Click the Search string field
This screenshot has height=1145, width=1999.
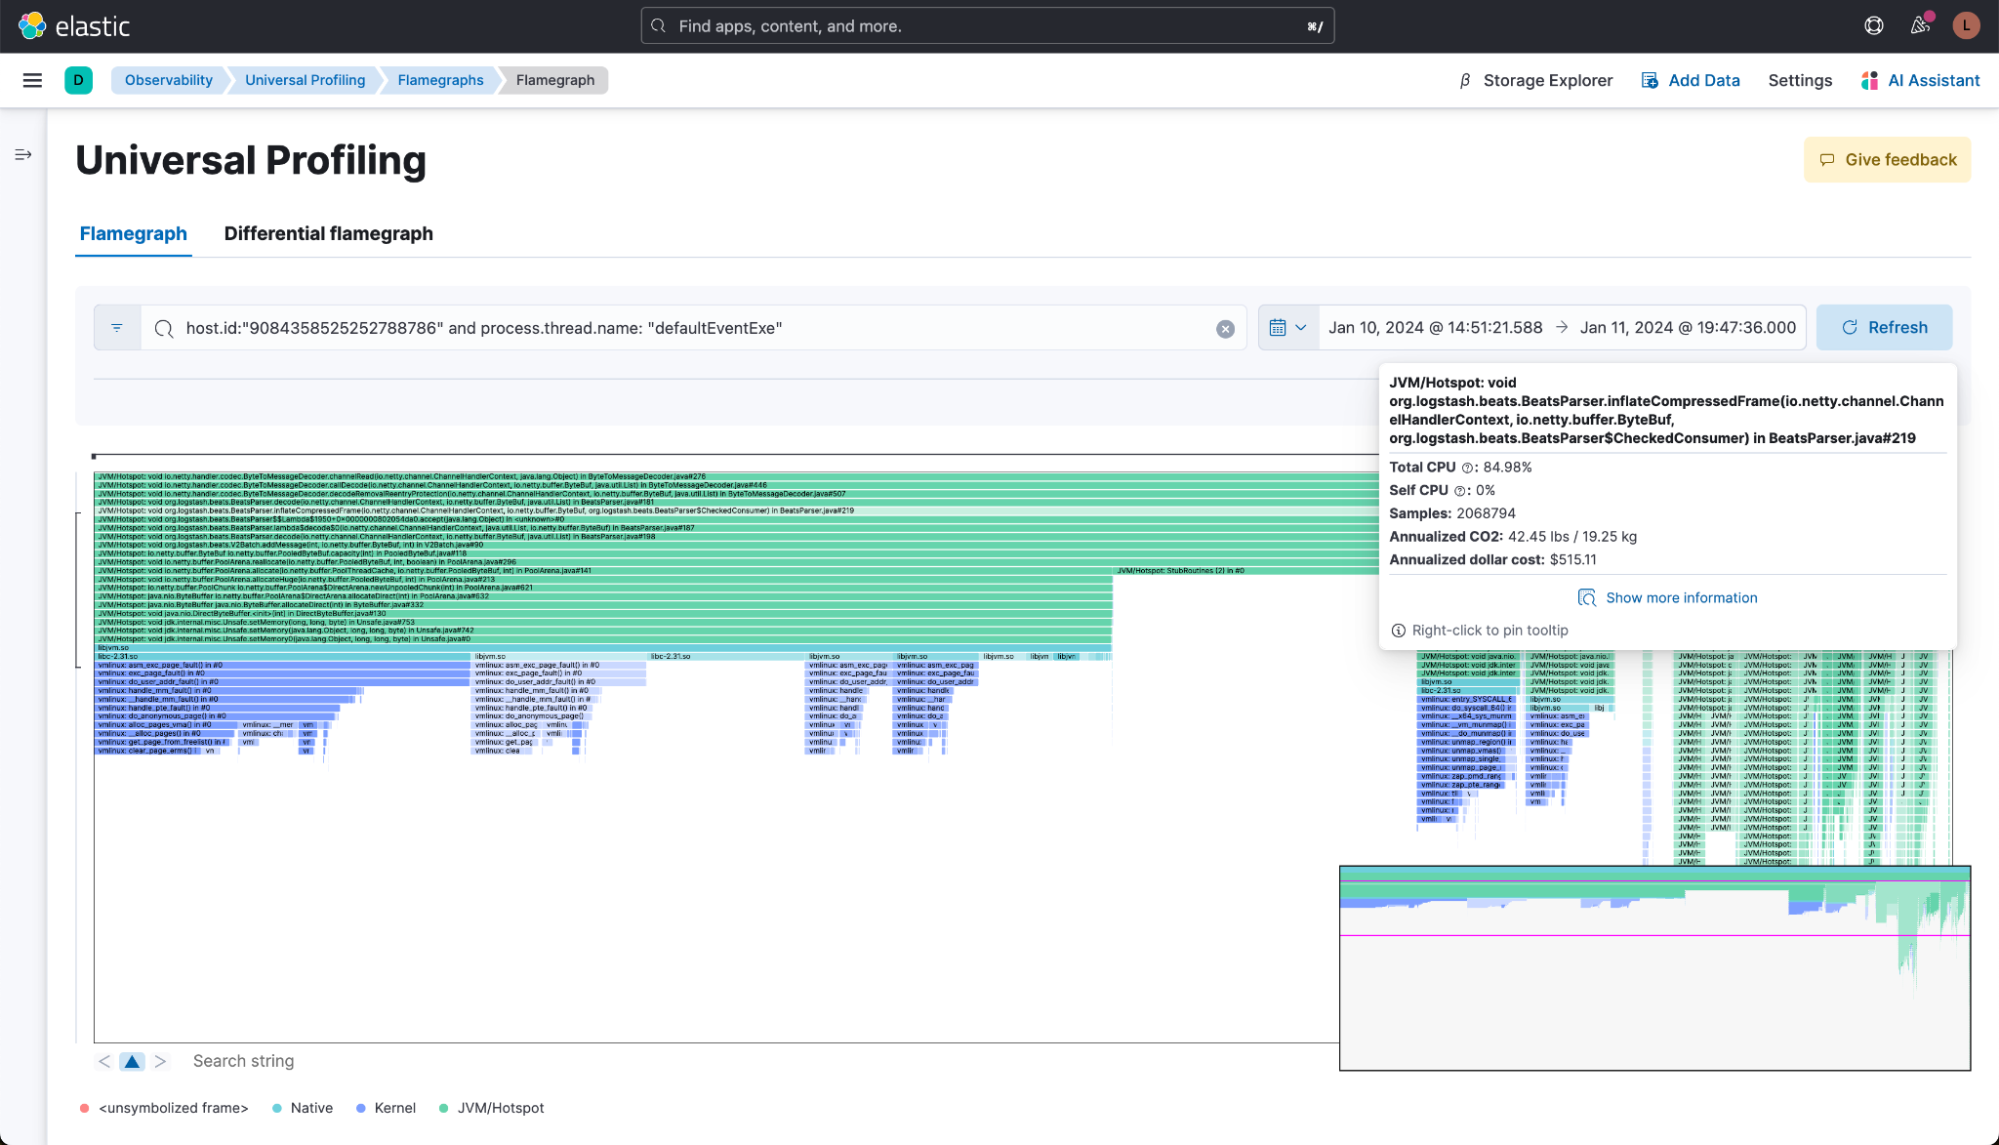click(x=243, y=1061)
